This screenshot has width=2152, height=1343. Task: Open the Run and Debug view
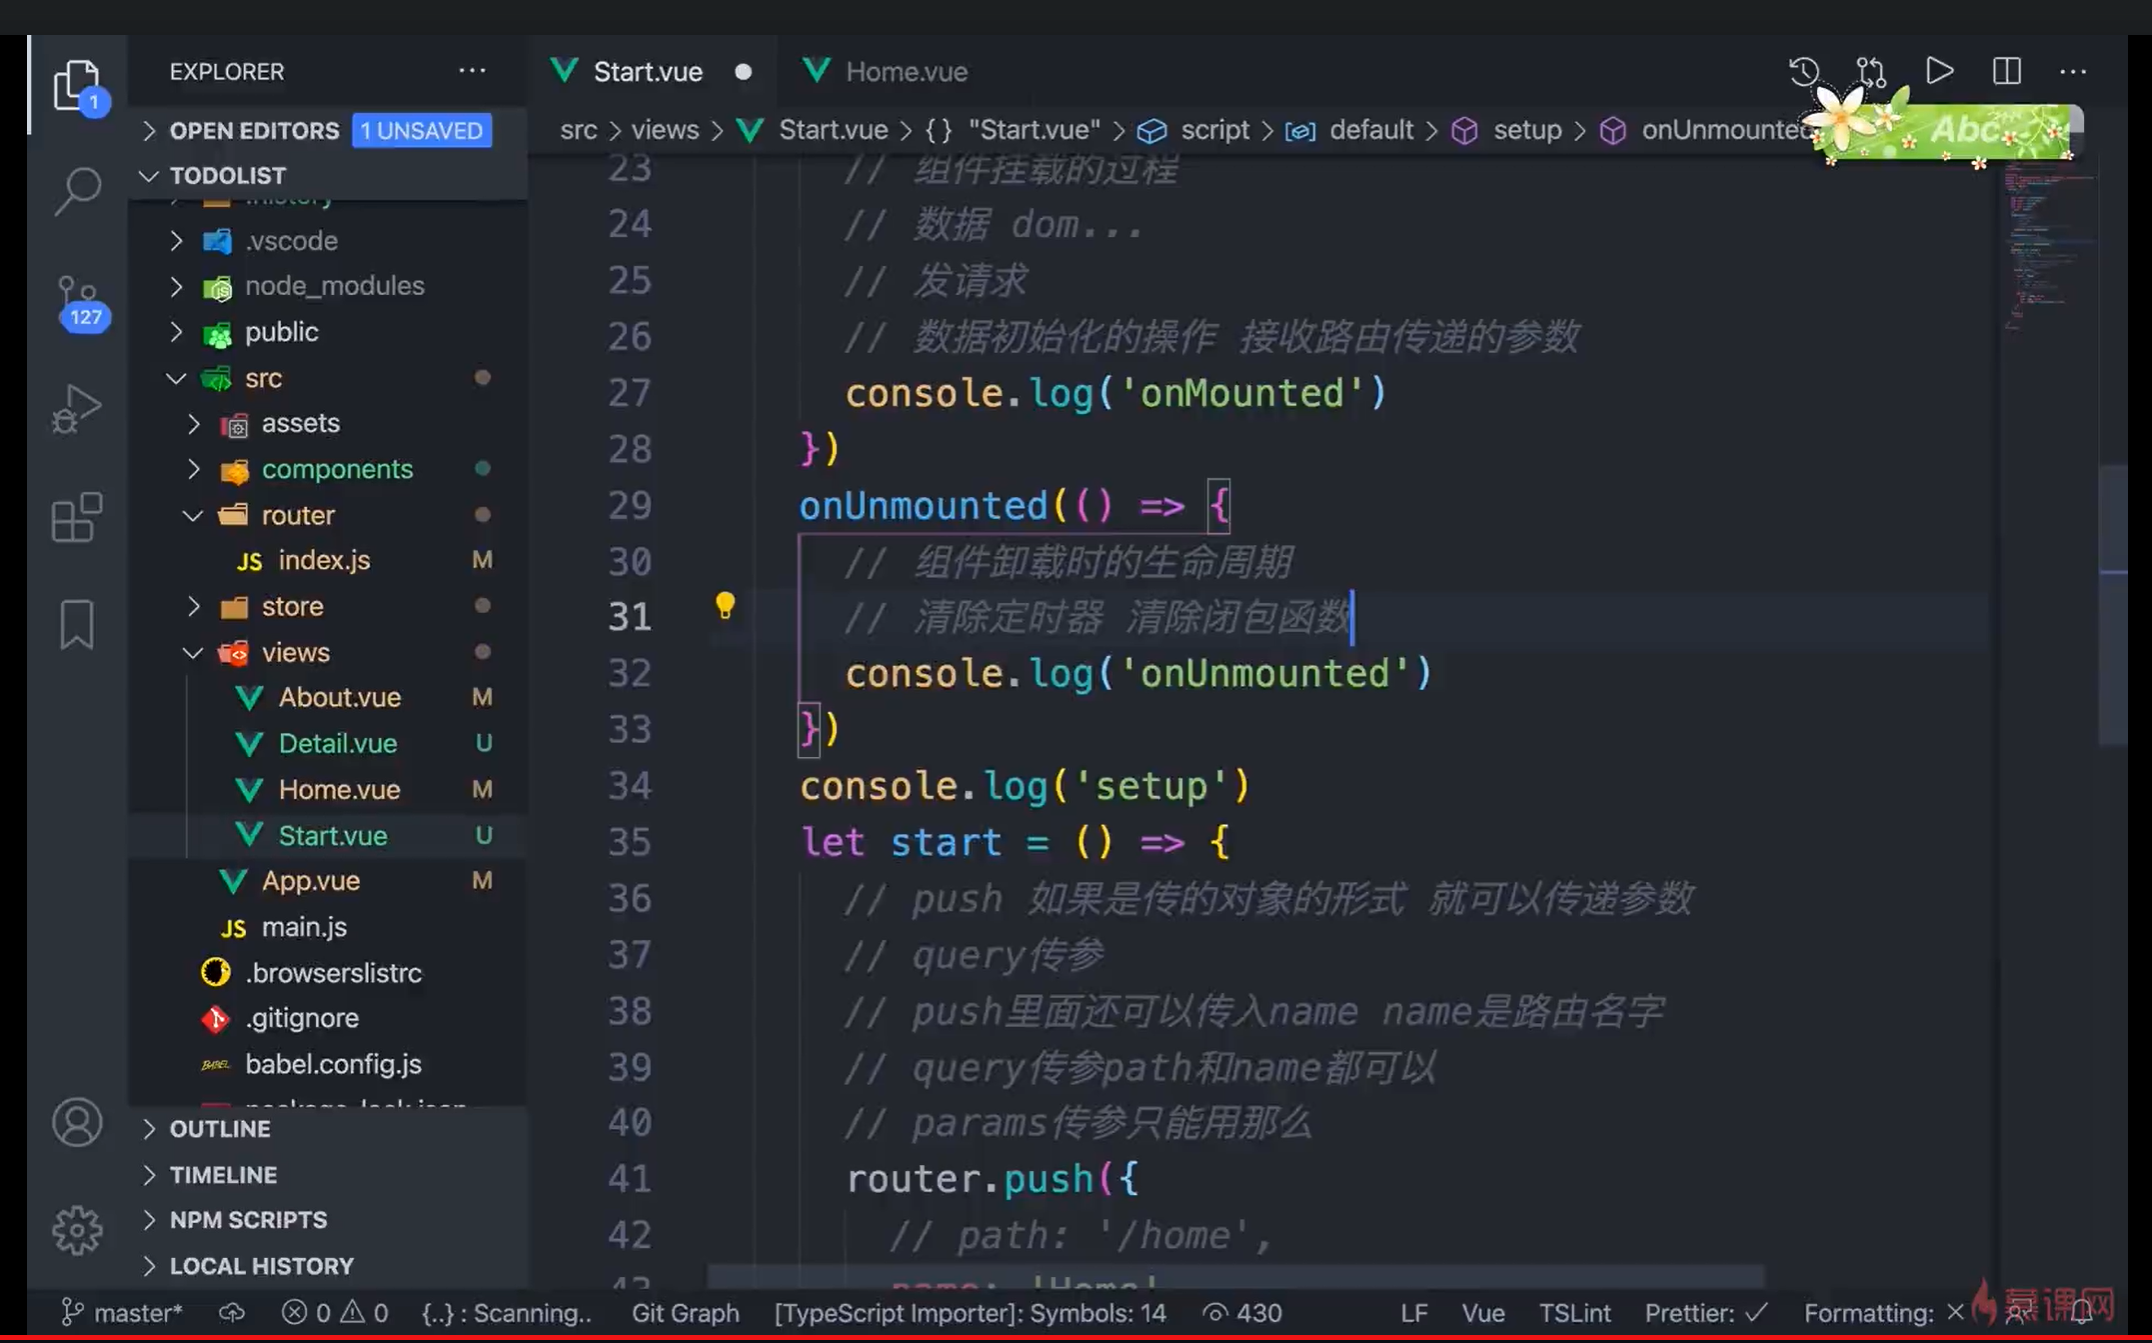click(77, 409)
